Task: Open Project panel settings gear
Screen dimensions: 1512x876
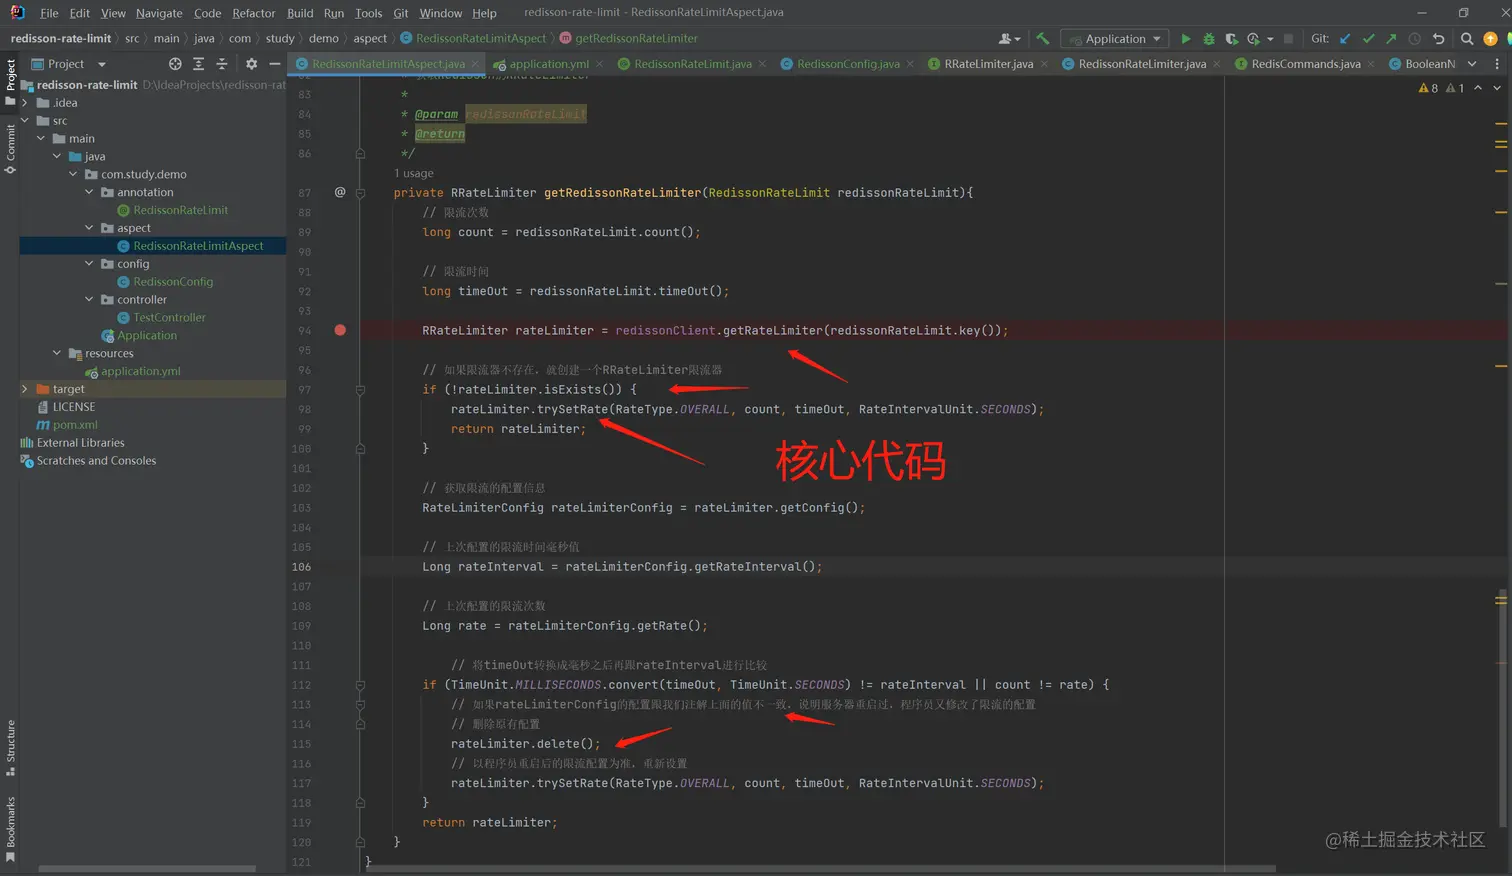Action: [x=251, y=64]
